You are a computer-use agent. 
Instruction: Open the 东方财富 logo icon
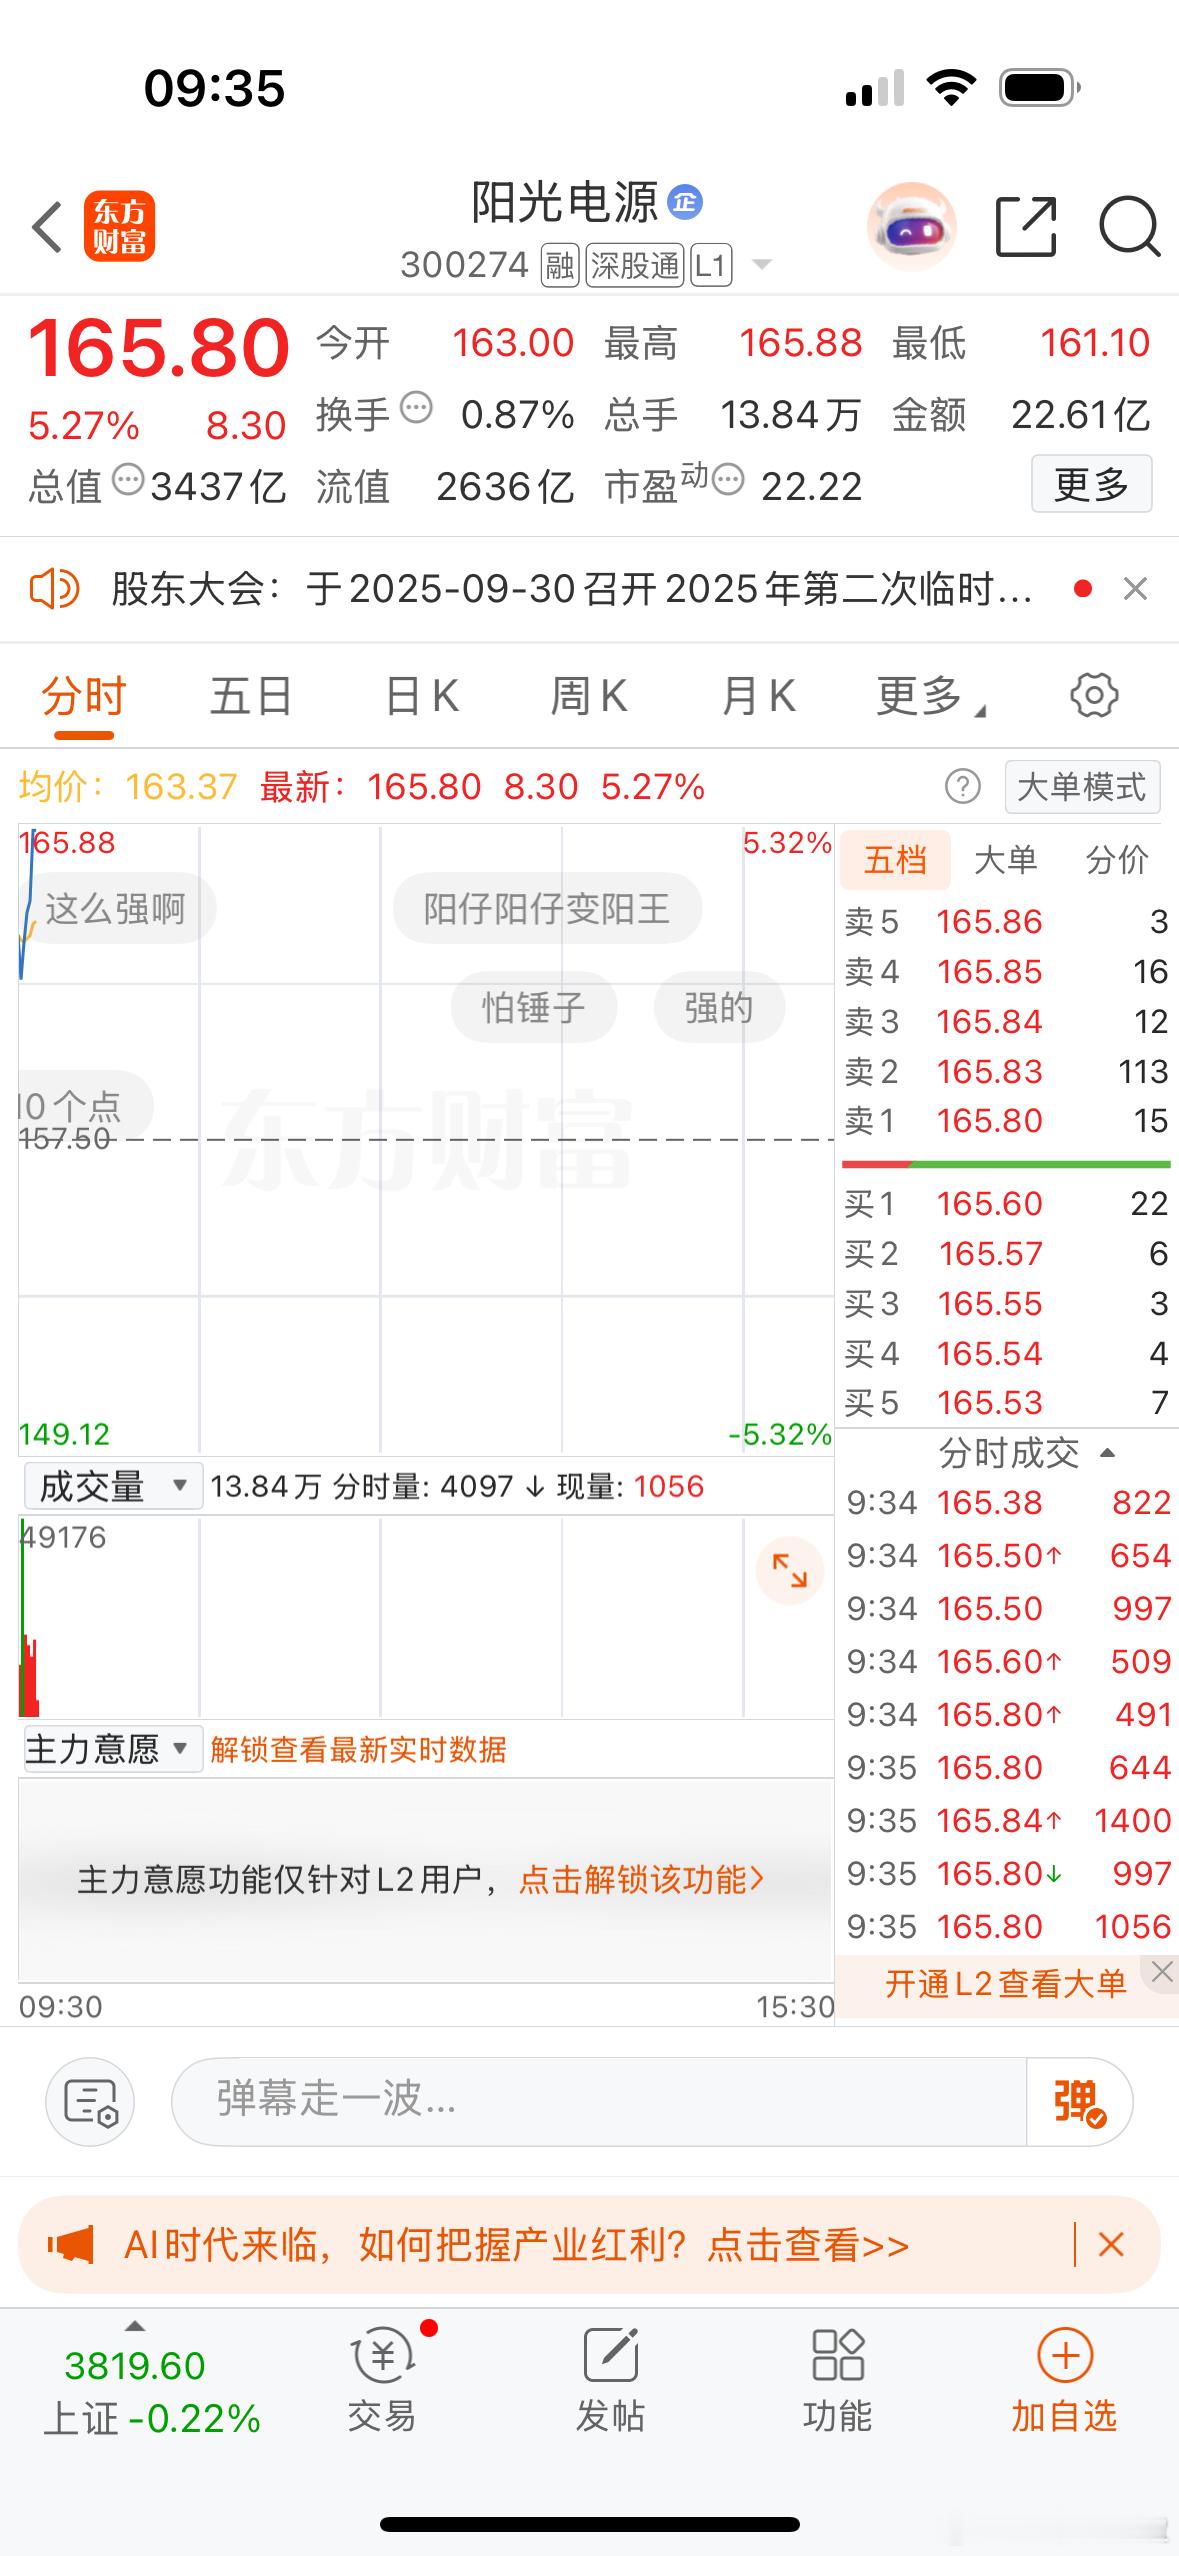click(119, 226)
